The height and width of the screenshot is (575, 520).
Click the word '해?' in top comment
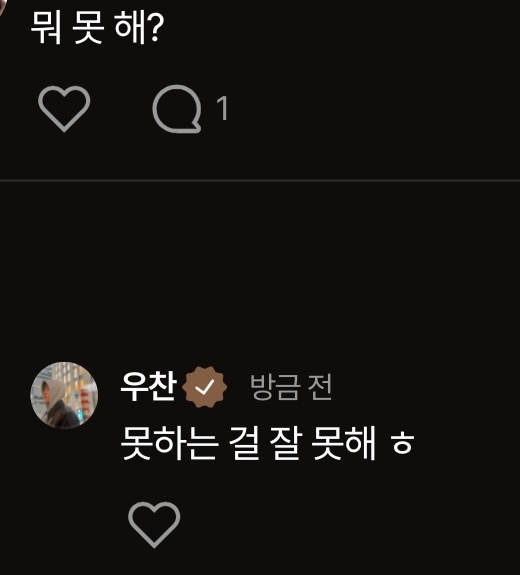pyautogui.click(x=139, y=28)
